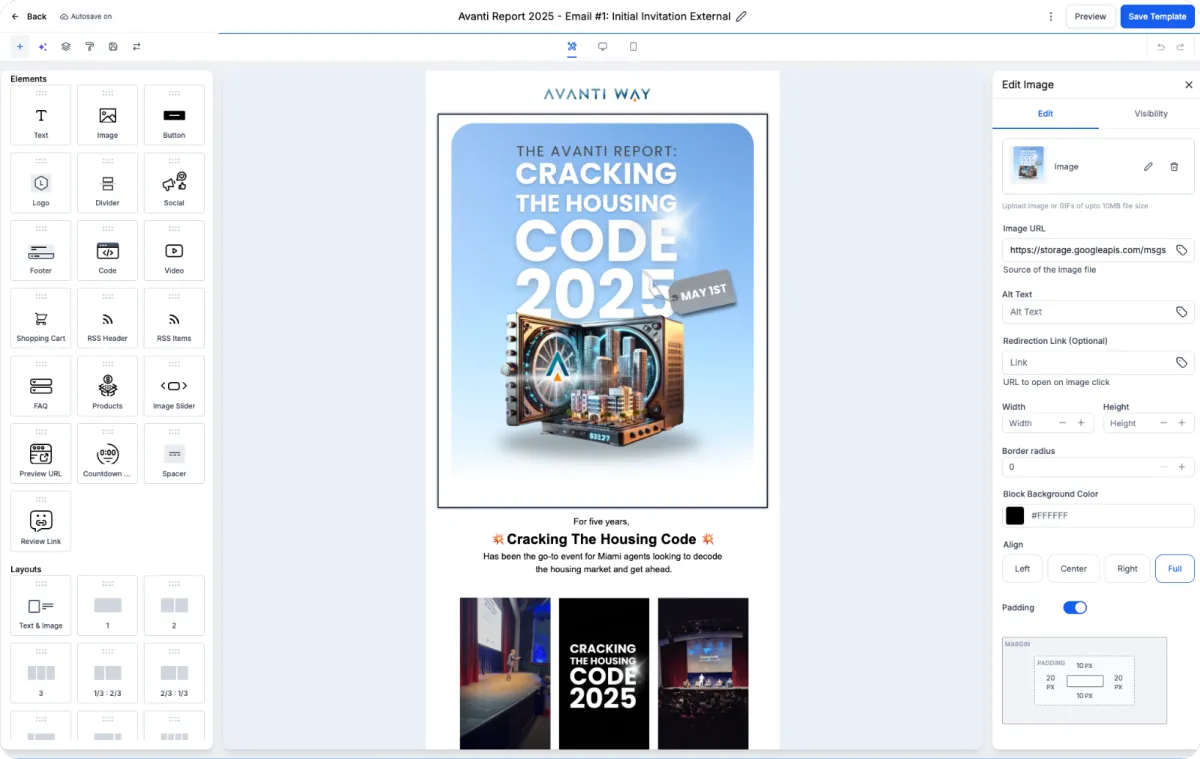This screenshot has height=759, width=1200.
Task: Increase Border radius with plus
Action: [1181, 467]
